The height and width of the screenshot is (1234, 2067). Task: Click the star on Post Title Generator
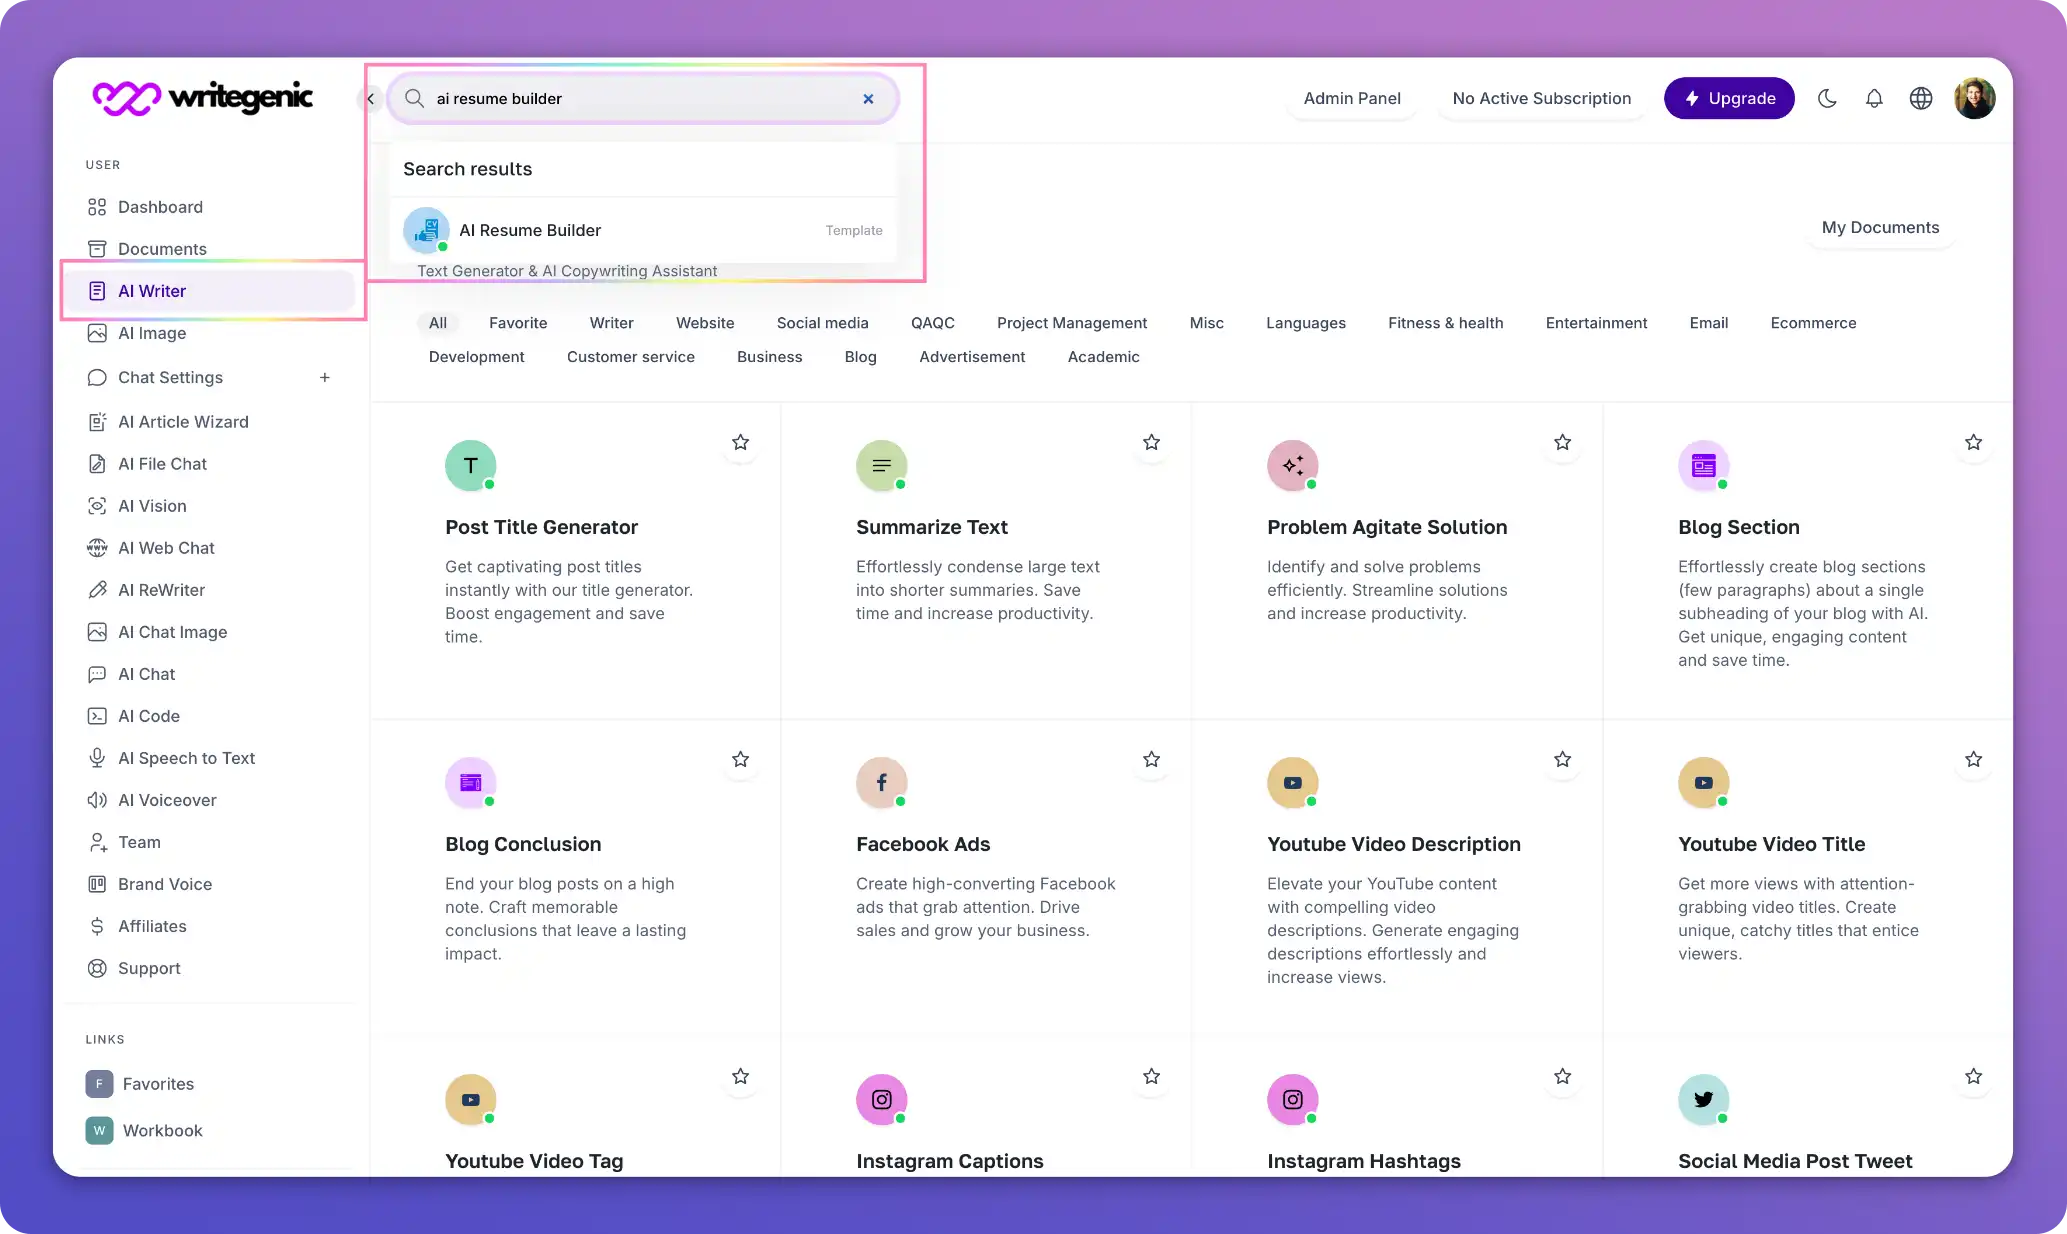point(740,442)
